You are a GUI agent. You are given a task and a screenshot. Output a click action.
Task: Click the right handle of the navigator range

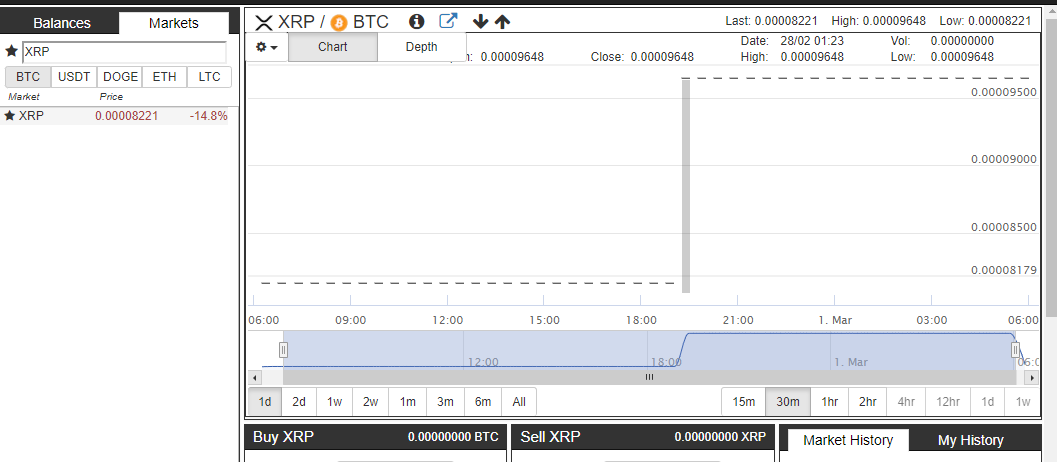[1015, 349]
